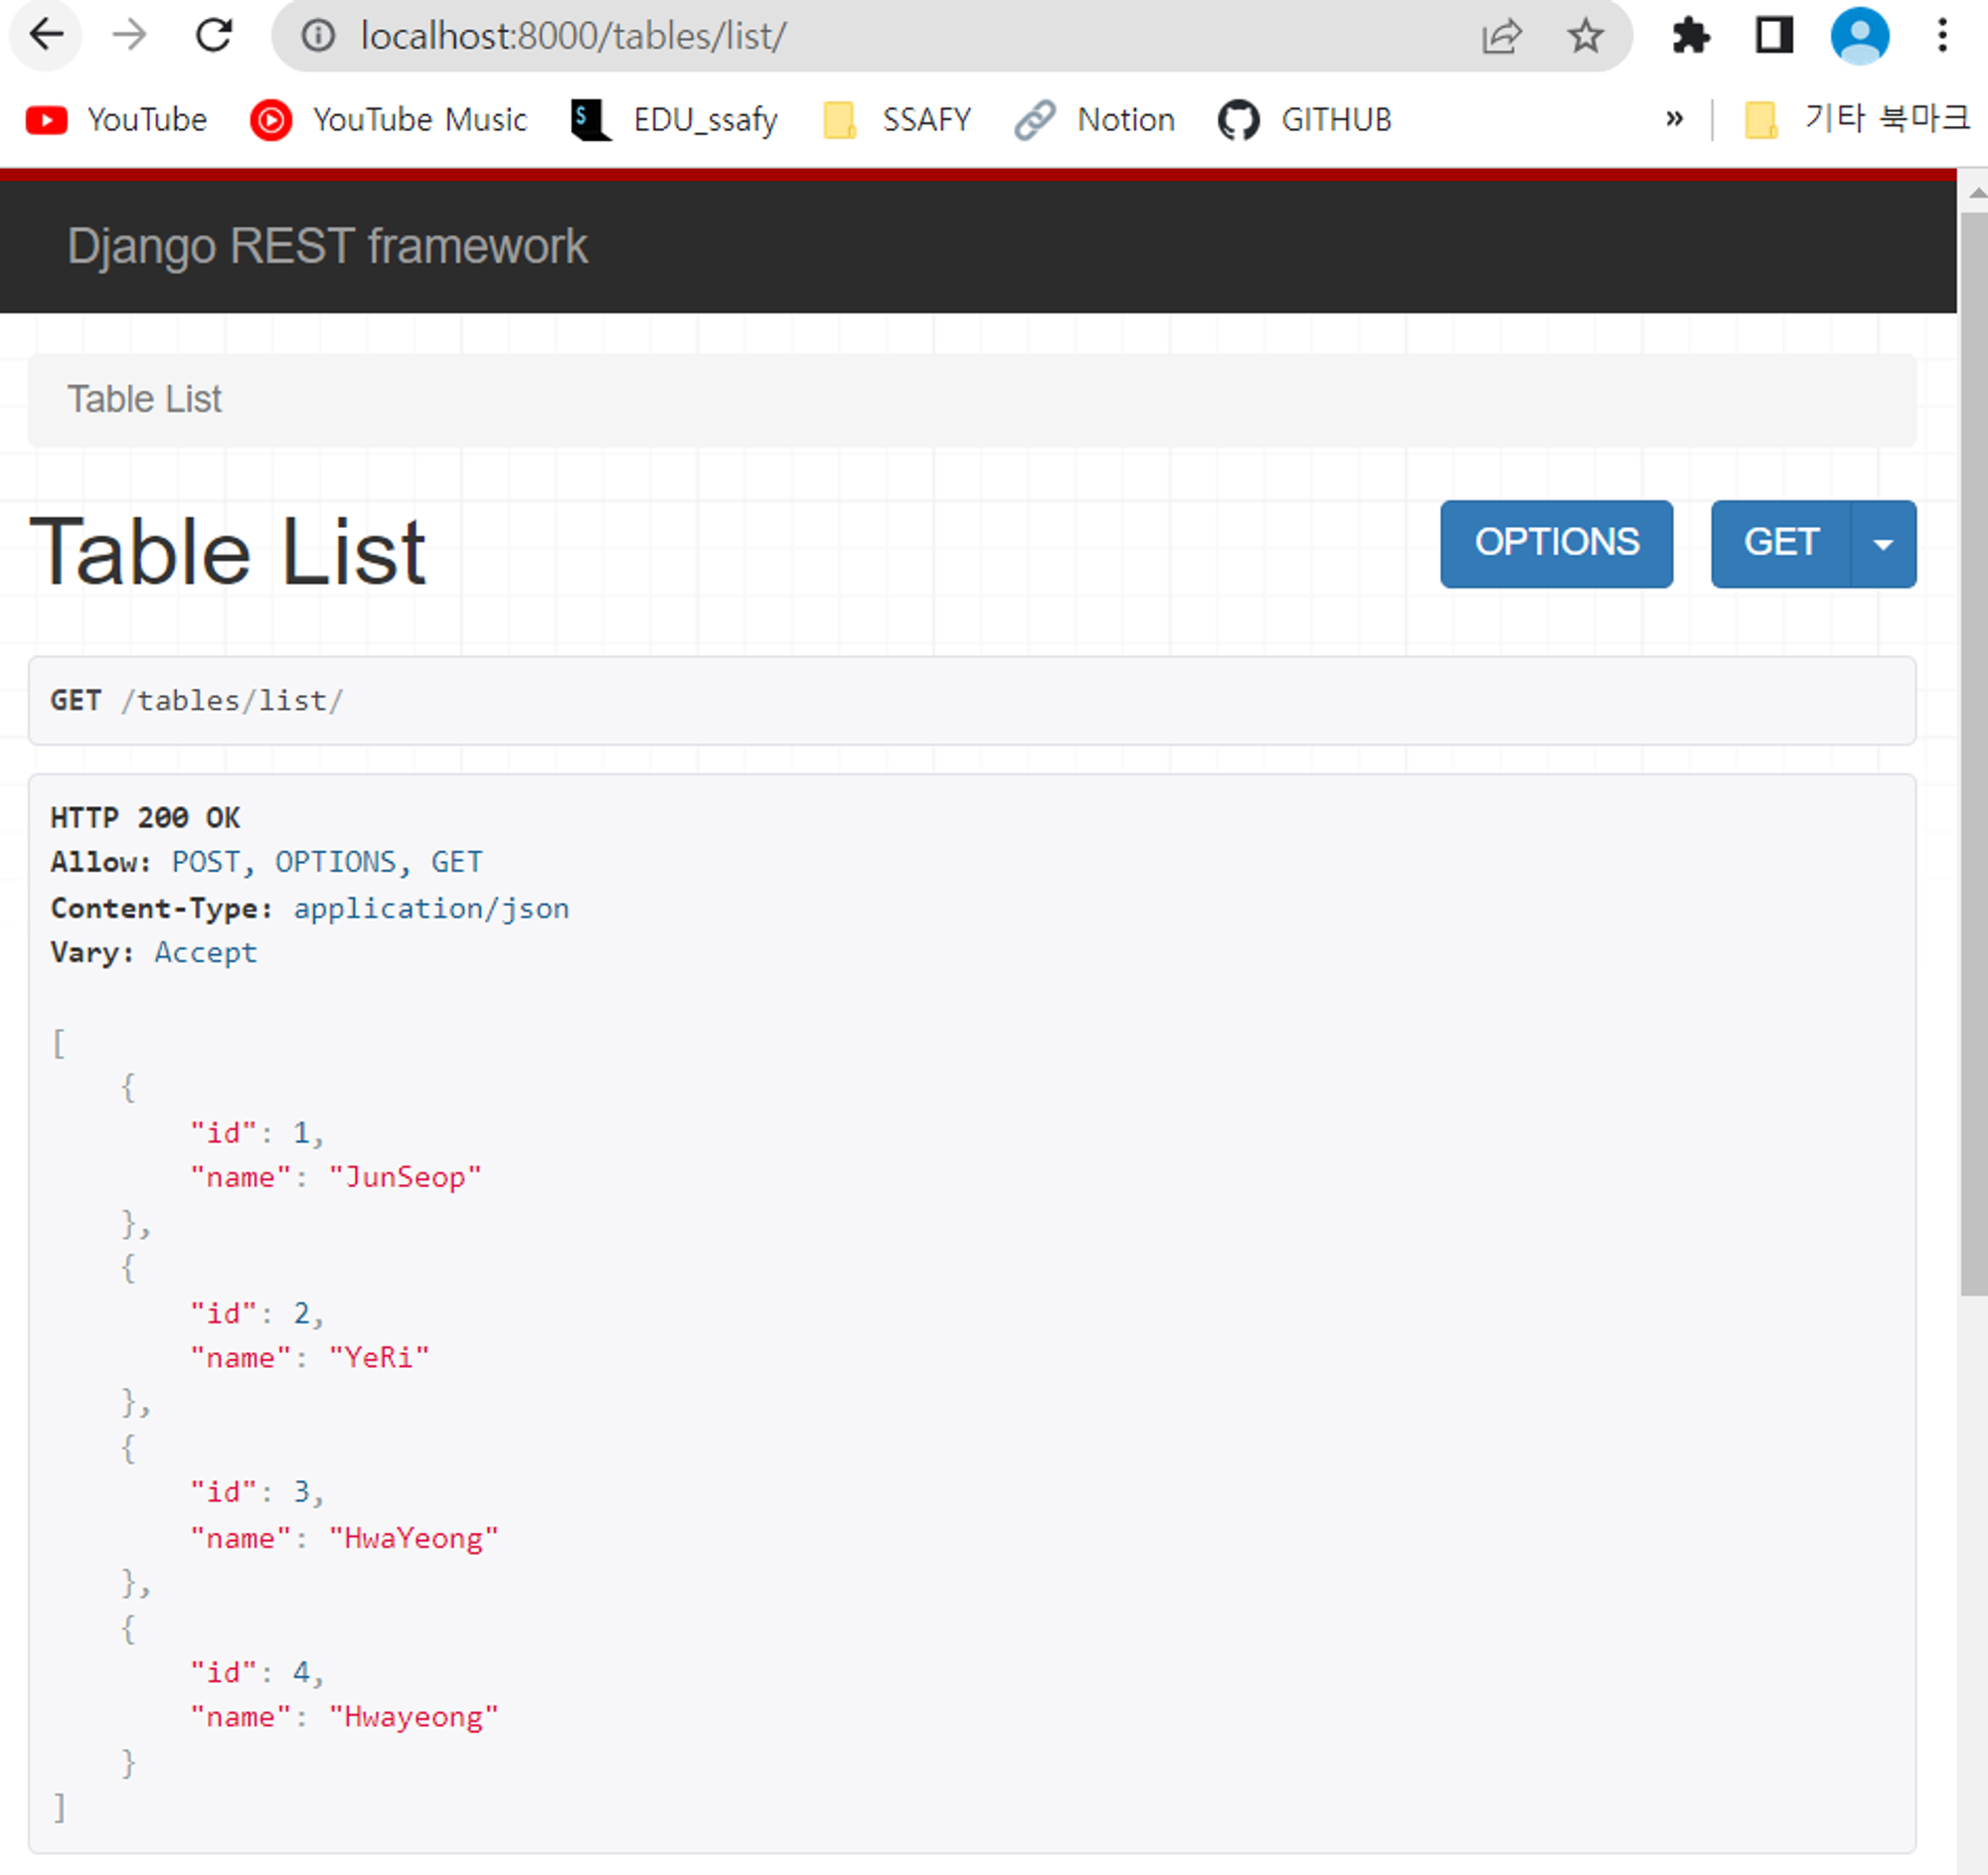Open the user profile avatar
The image size is (1988, 1875).
point(1859,36)
